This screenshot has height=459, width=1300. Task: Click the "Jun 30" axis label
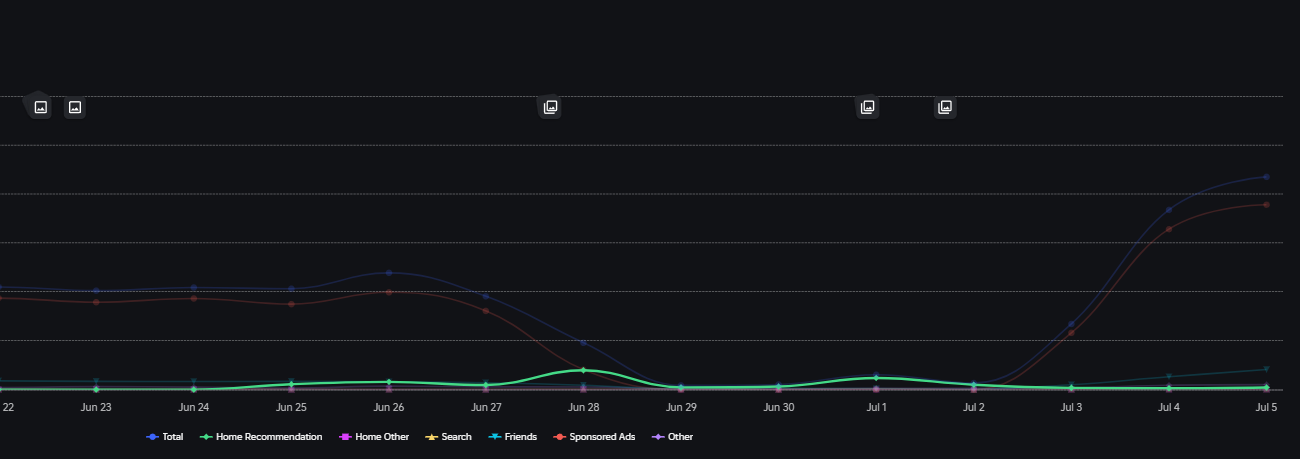[778, 408]
